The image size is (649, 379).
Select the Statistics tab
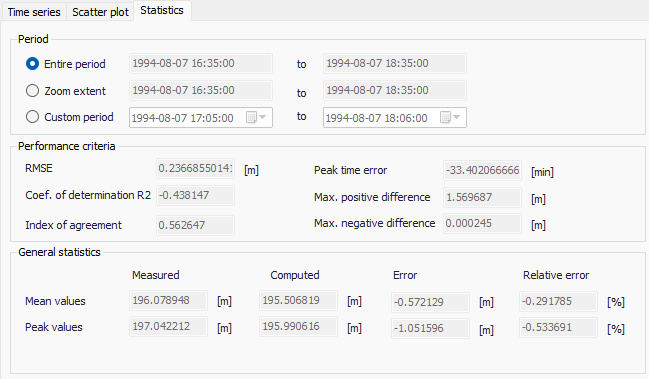click(162, 10)
